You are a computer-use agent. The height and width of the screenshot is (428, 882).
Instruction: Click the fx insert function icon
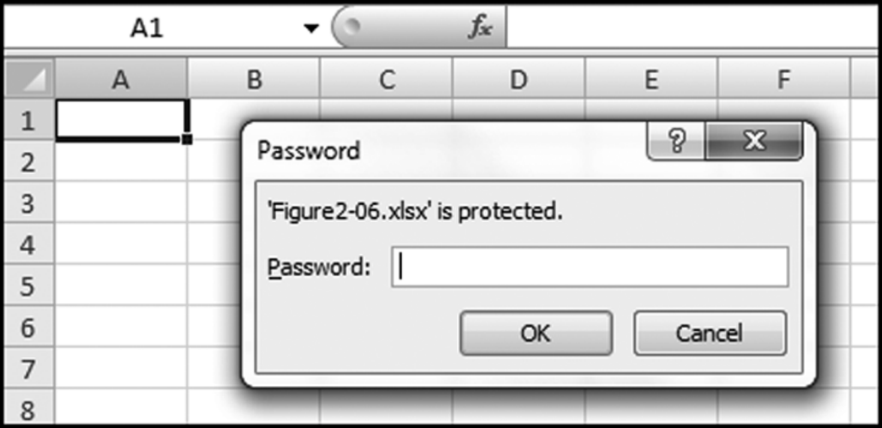[x=480, y=29]
